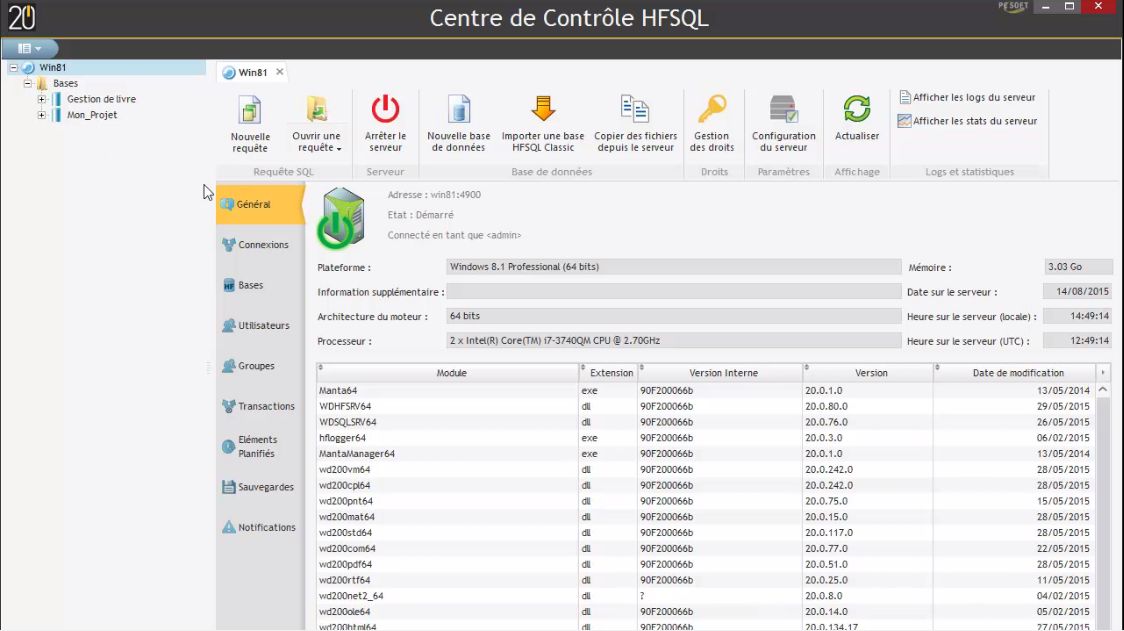Click the Mémoire value field
The height and width of the screenshot is (631, 1124).
coord(1078,267)
